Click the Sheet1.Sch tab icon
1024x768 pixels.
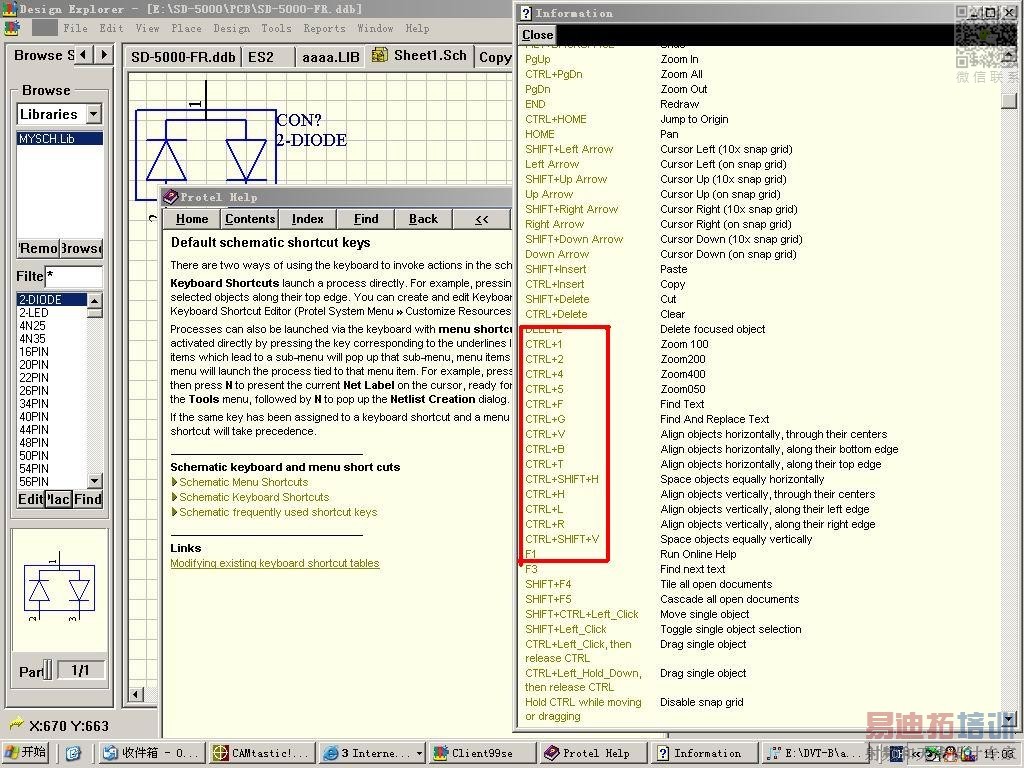tap(379, 56)
